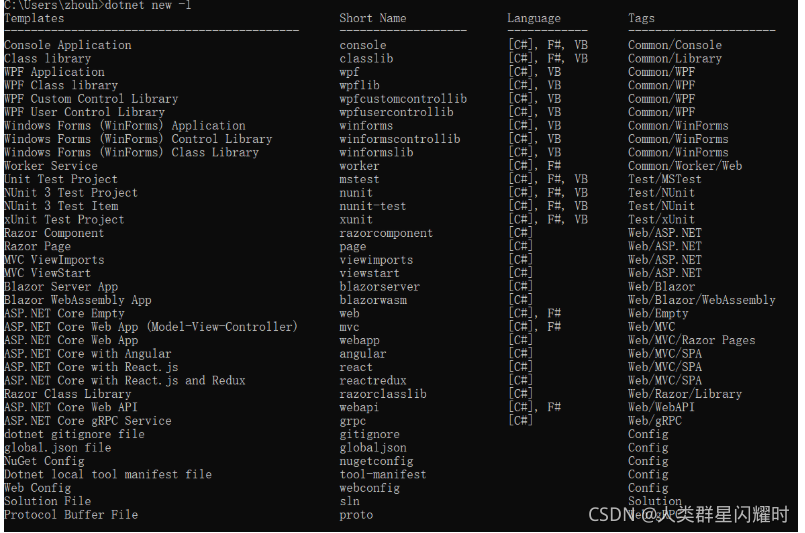Click the 'dotnet new -l' command text

(x=149, y=5)
